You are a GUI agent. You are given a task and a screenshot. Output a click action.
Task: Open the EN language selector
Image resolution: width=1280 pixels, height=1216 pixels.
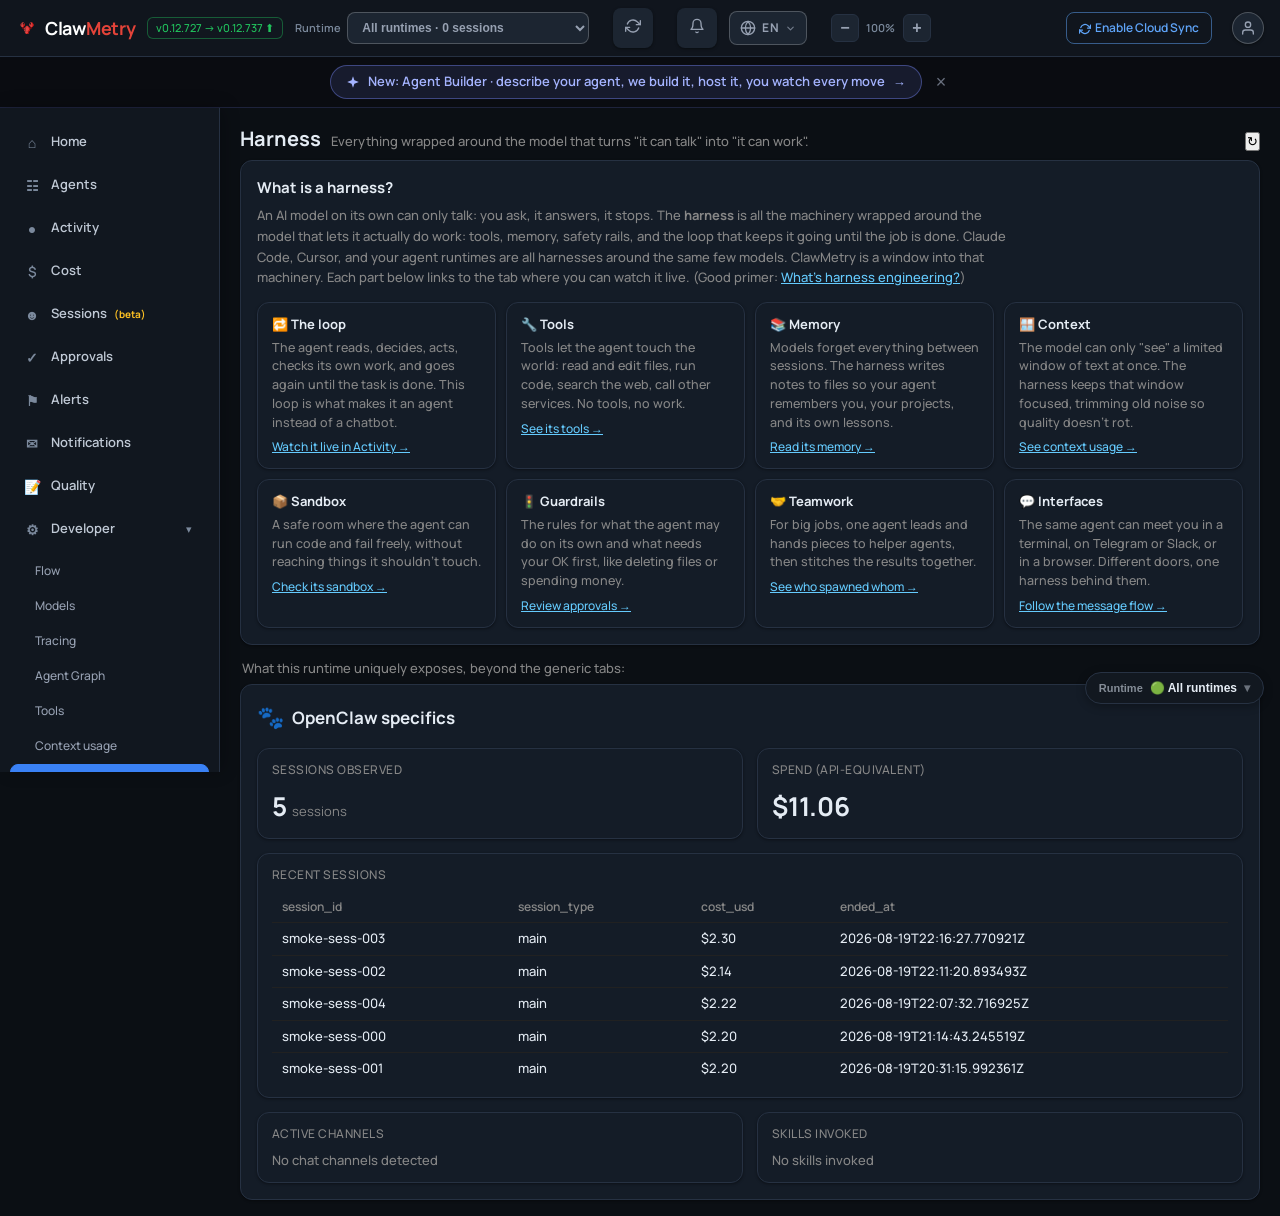[x=768, y=28]
